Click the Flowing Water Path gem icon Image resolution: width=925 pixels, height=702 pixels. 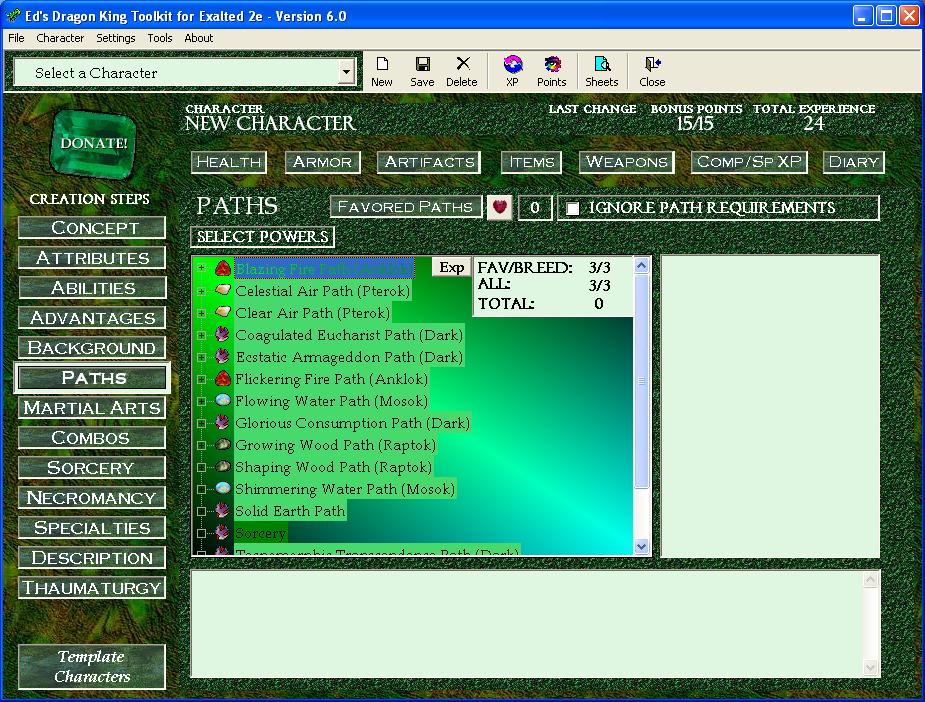tap(222, 401)
